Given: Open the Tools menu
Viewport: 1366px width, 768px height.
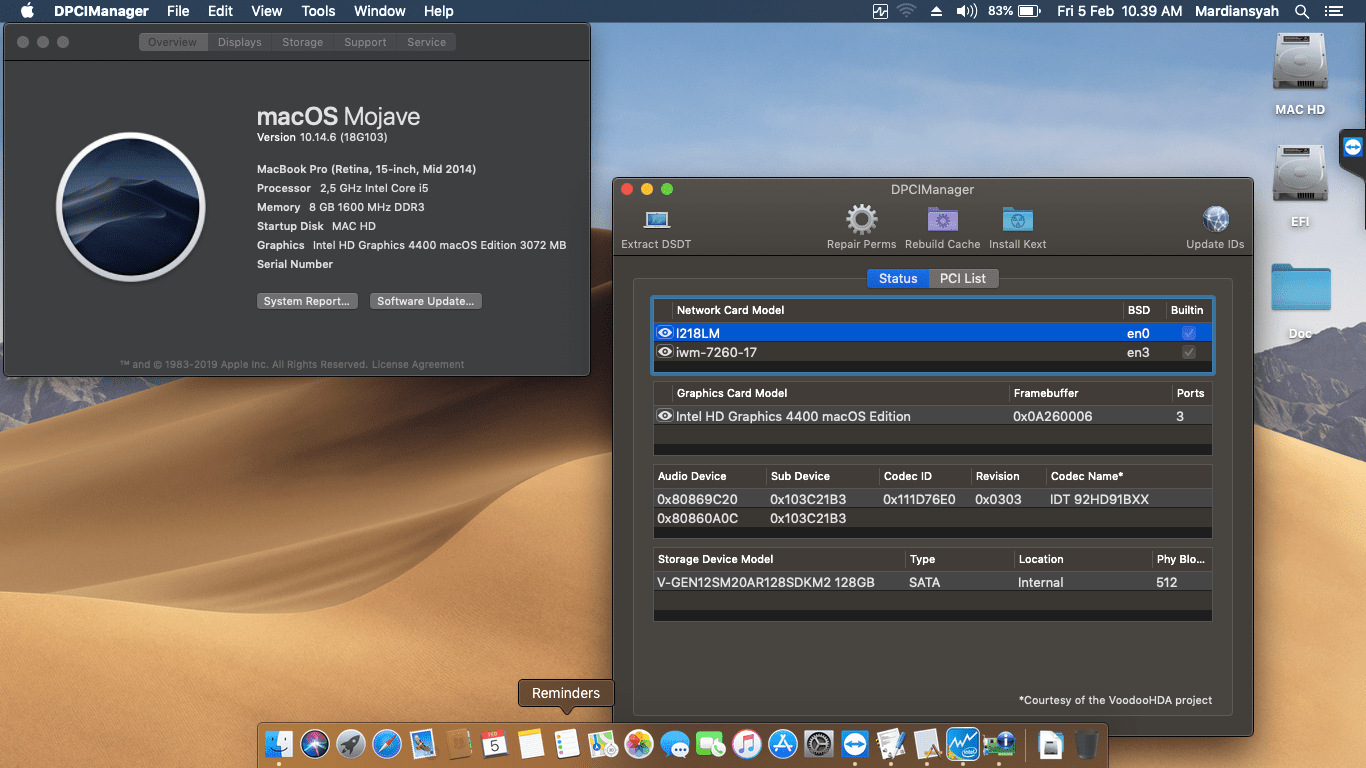Looking at the screenshot, I should click(318, 11).
